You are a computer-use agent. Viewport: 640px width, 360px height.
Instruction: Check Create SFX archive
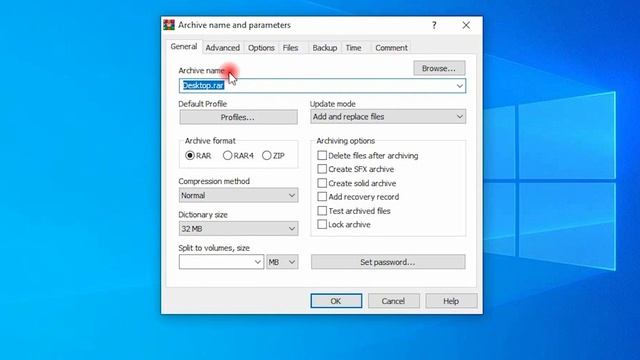tap(322, 169)
